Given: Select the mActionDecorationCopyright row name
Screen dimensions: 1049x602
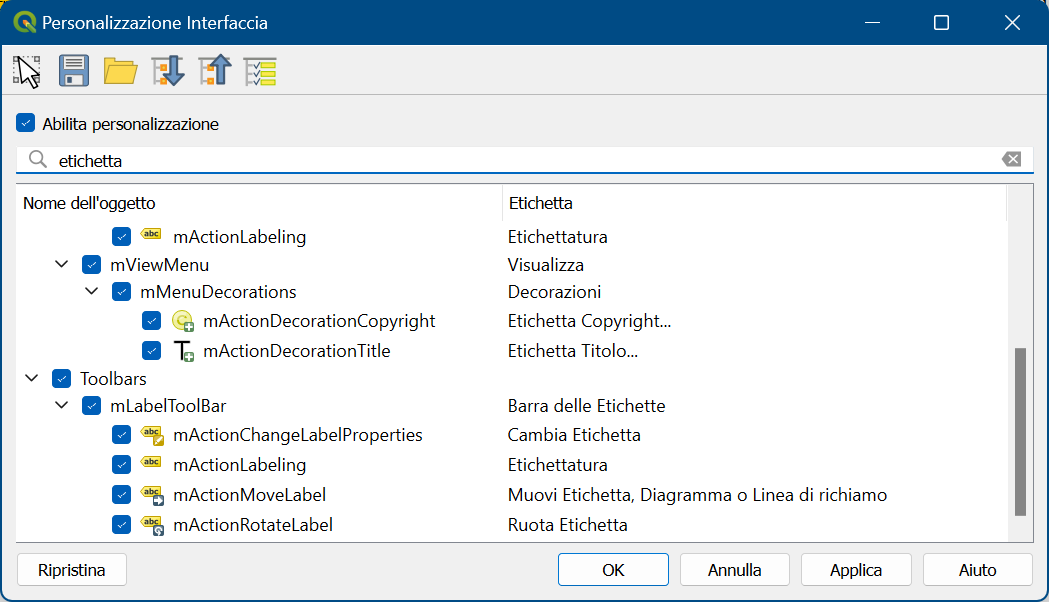Looking at the screenshot, I should click(x=319, y=321).
